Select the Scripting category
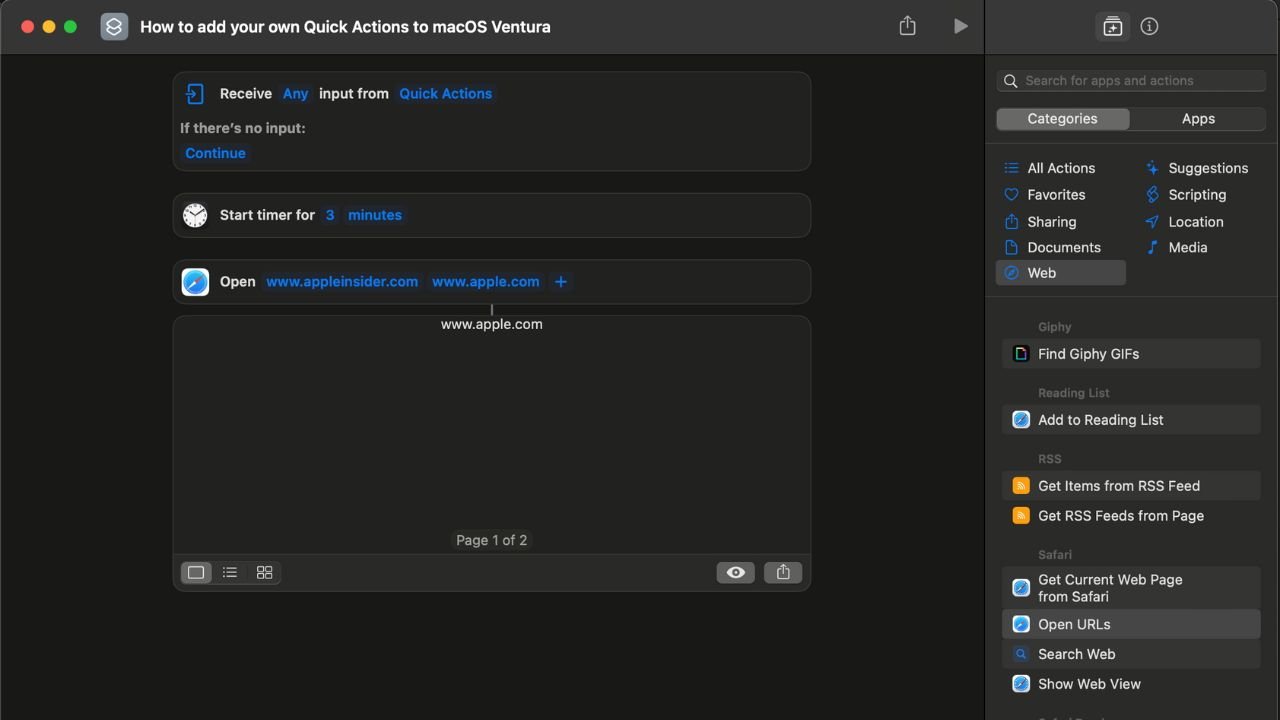The height and width of the screenshot is (720, 1280). click(1196, 195)
